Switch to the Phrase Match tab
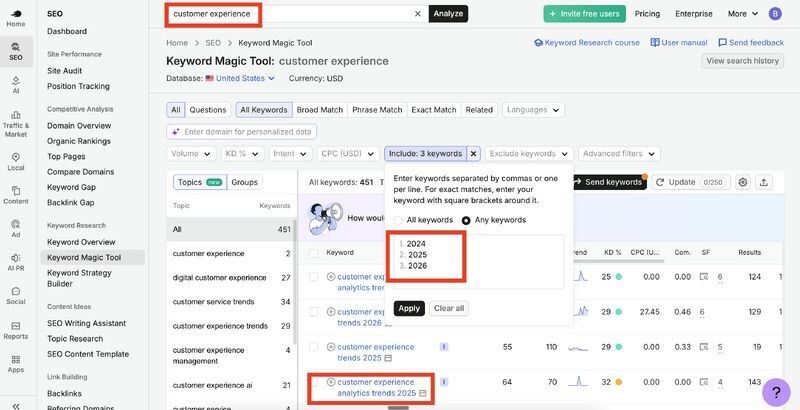 point(377,110)
